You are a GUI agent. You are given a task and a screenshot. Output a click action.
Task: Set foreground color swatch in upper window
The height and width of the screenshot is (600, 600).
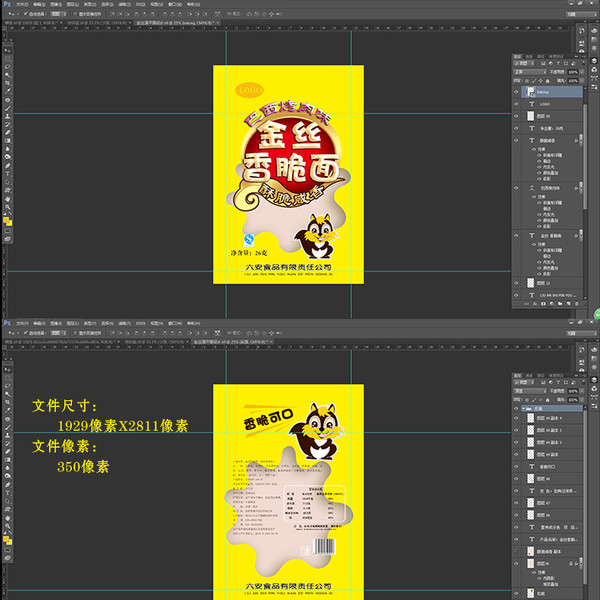click(6, 220)
